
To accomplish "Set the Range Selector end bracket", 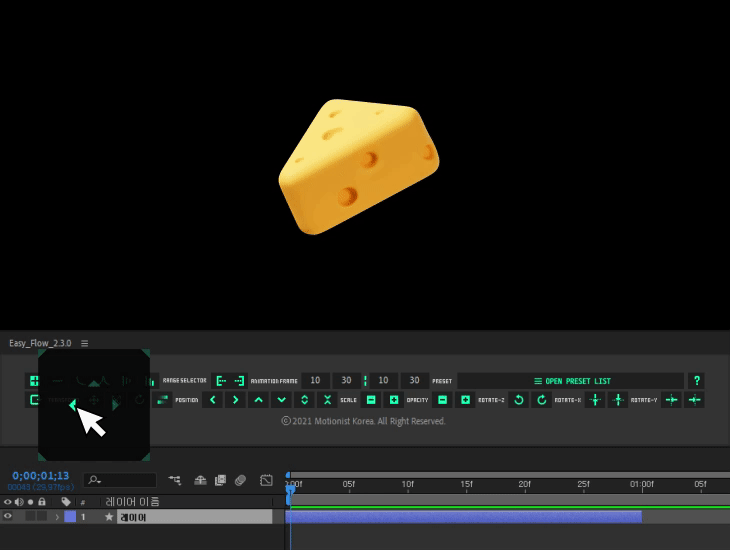I will coord(239,381).
